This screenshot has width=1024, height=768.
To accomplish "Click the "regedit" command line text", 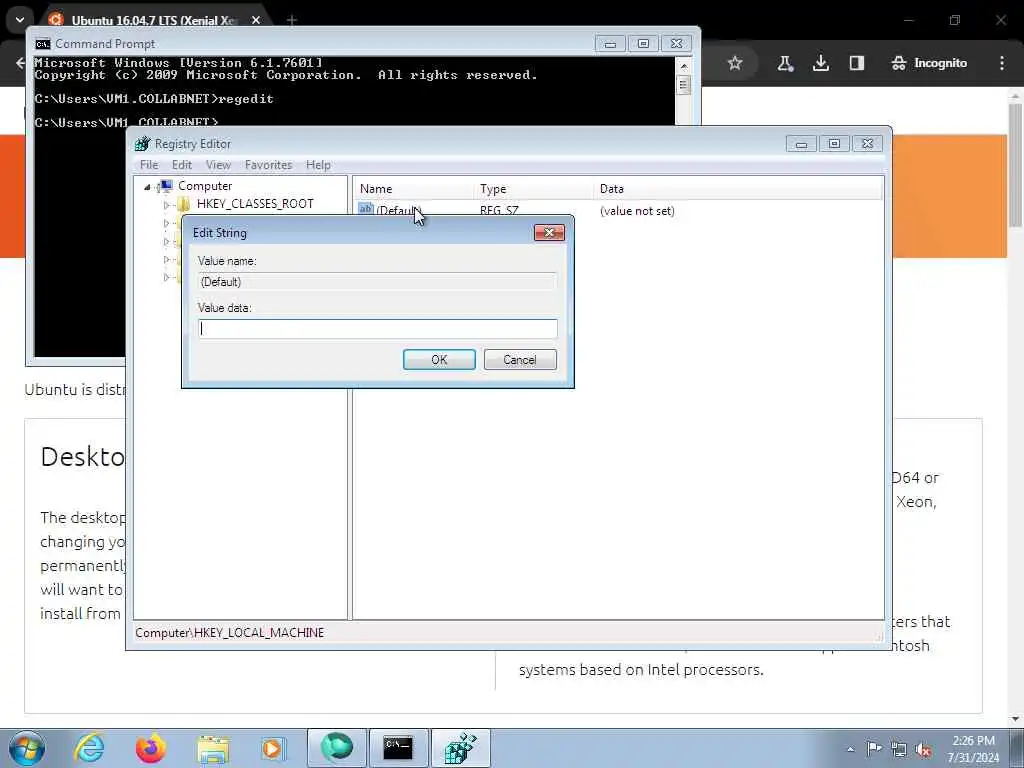I will (x=246, y=99).
